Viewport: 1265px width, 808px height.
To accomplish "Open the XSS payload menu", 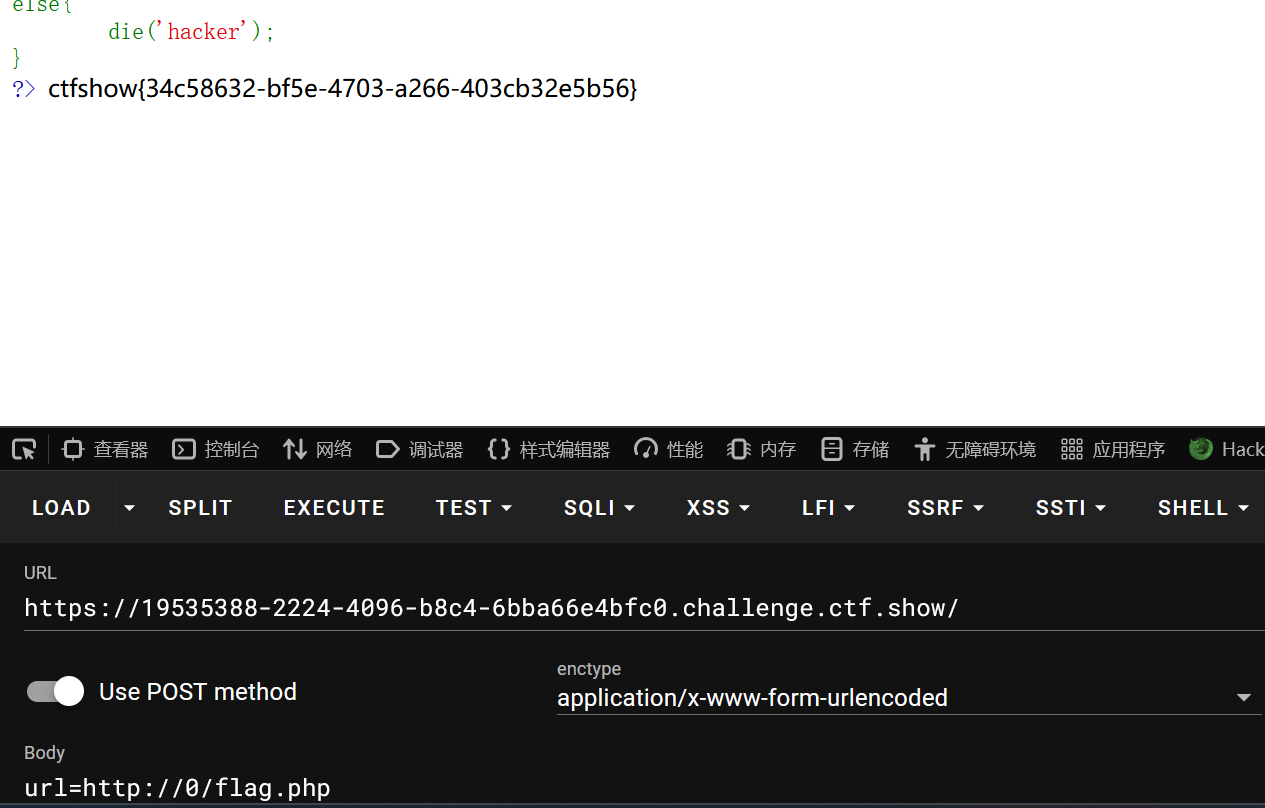I will pos(718,508).
